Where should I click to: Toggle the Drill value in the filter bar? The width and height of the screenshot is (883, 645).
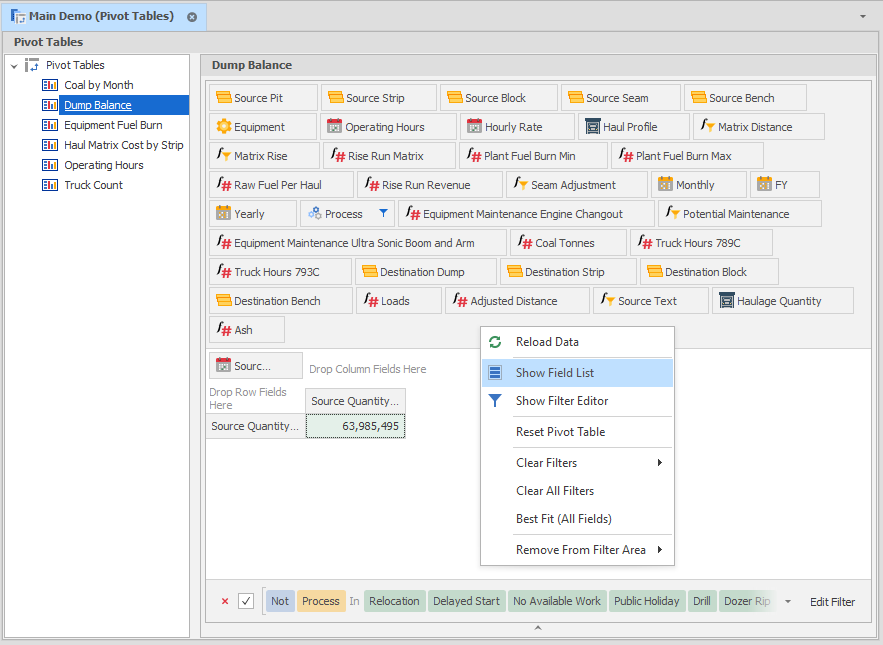[702, 601]
